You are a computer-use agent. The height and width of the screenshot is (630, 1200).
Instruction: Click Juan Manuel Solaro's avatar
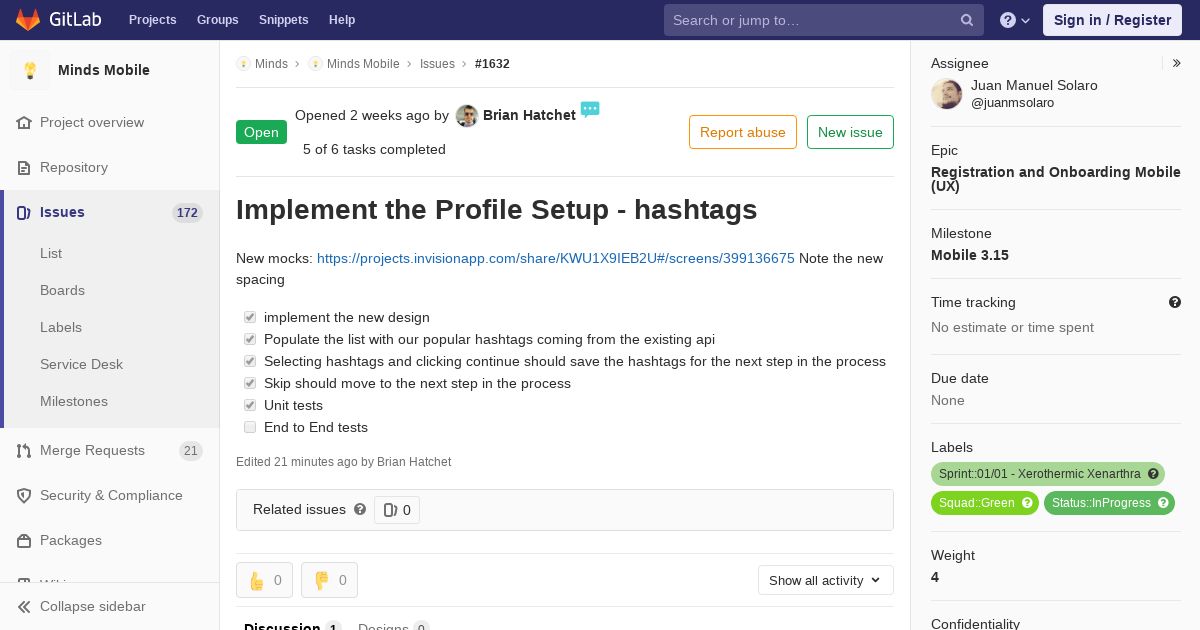point(947,94)
